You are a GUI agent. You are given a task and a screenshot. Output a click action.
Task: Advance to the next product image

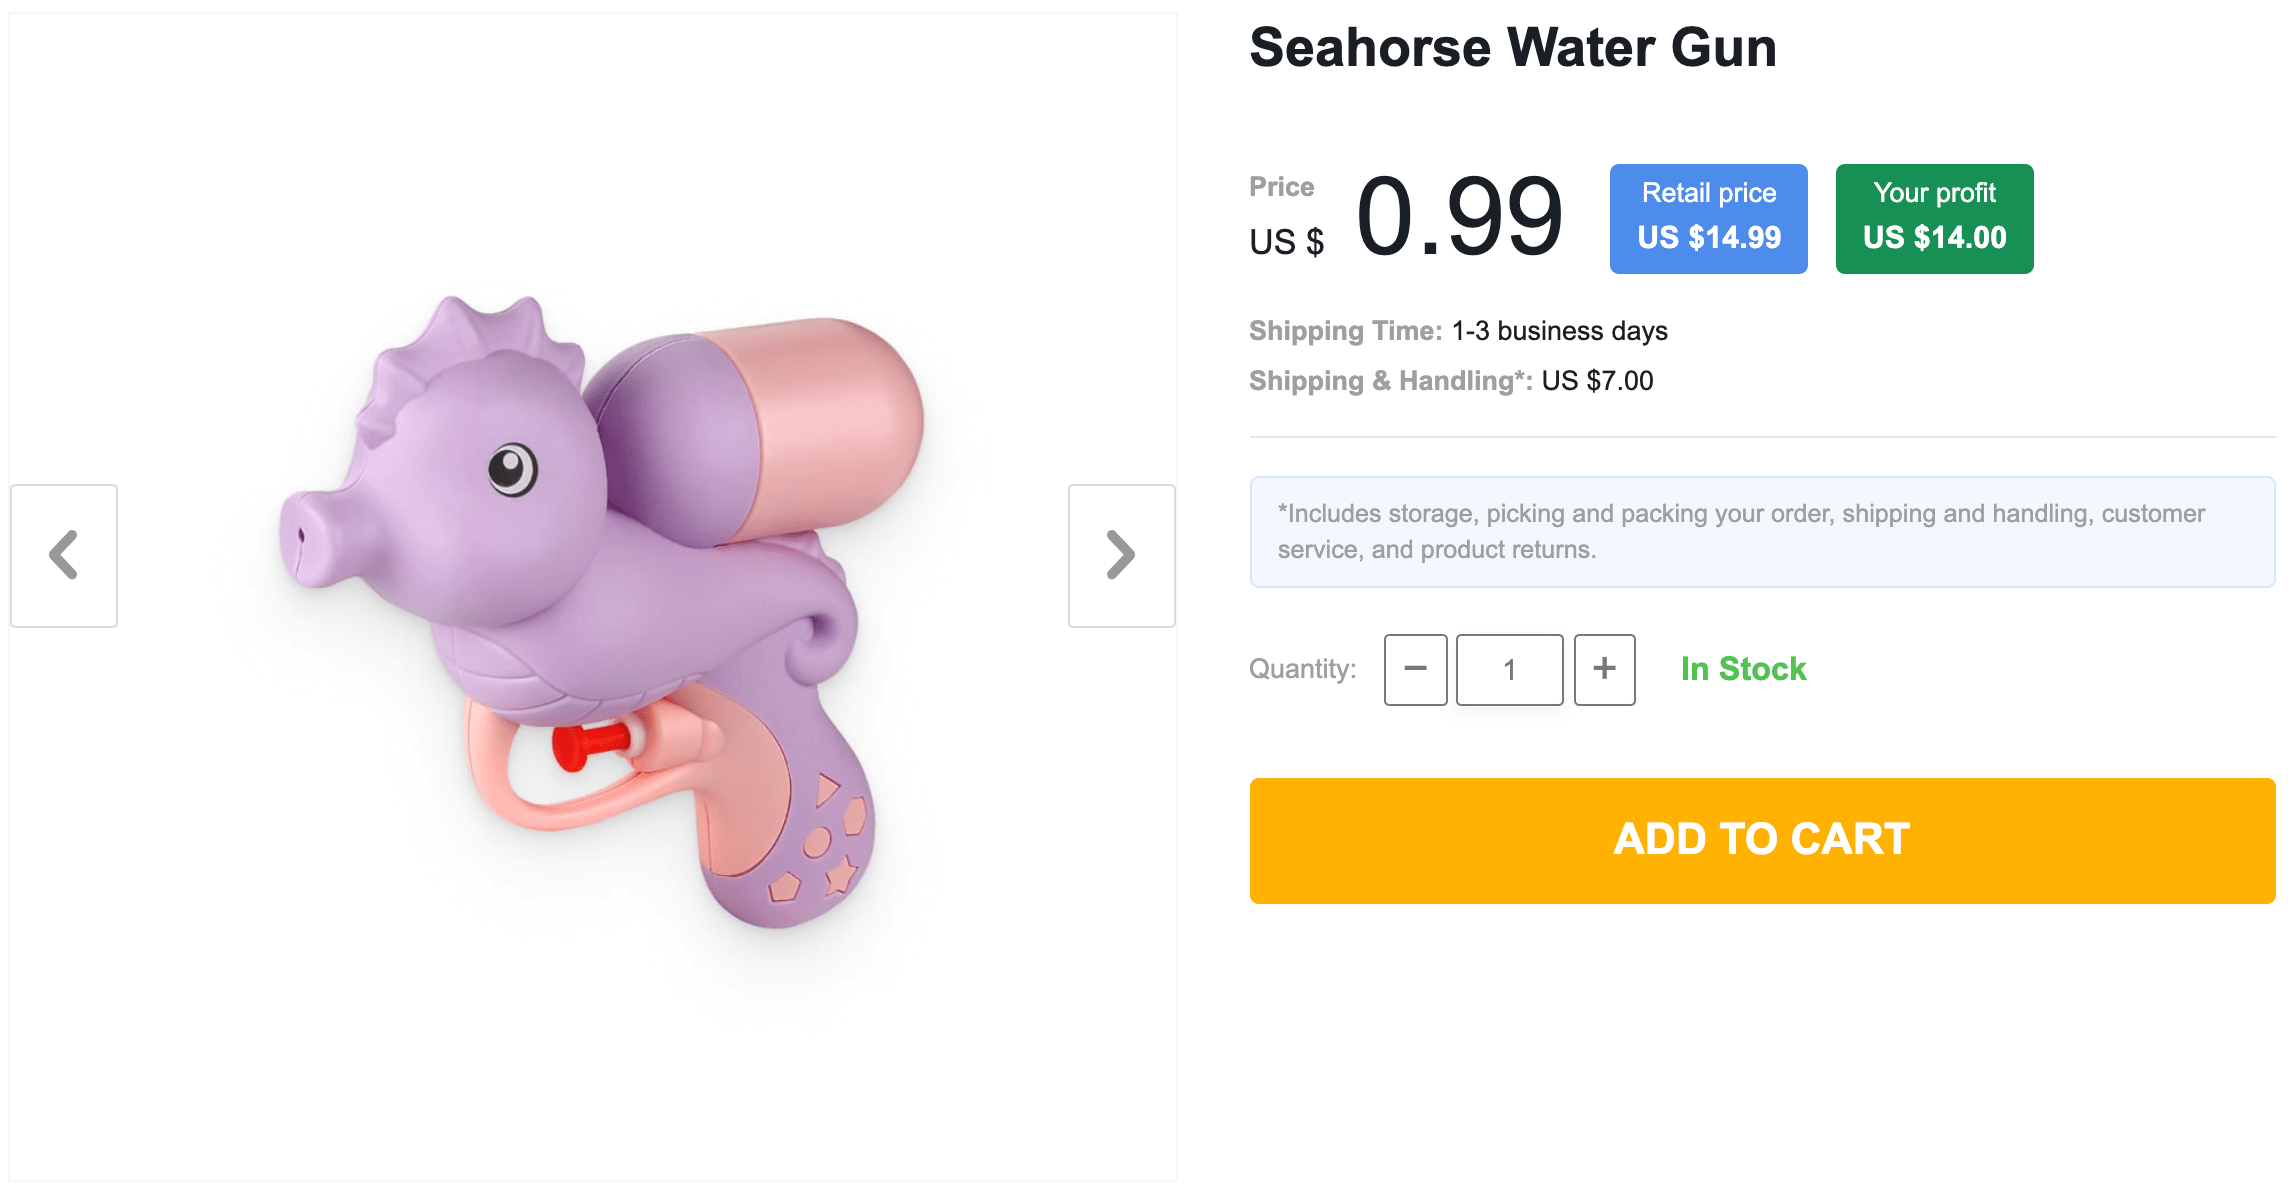coord(1121,556)
